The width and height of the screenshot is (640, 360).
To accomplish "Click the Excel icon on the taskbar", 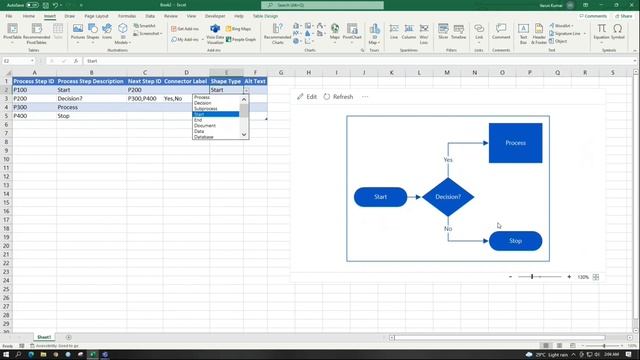I will pyautogui.click(x=93, y=355).
